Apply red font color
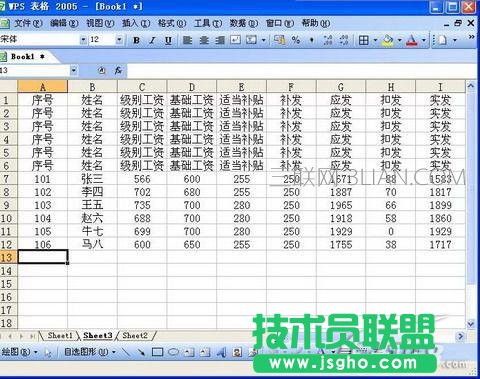 tap(412, 40)
